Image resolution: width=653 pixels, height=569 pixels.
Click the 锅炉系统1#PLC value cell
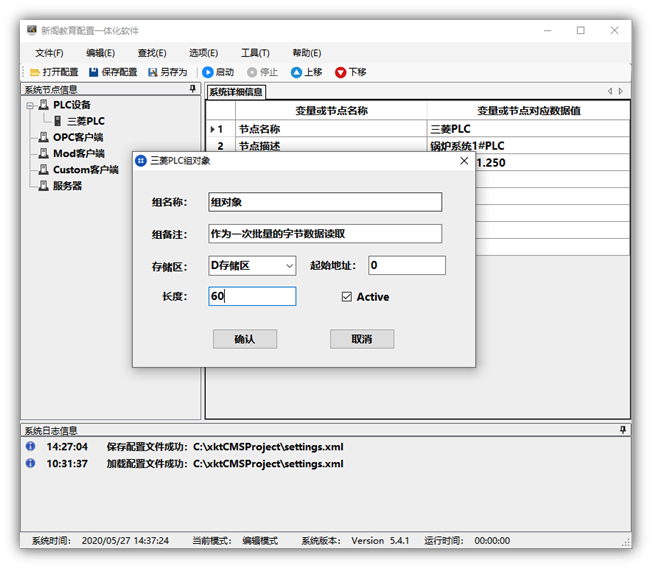(x=528, y=145)
